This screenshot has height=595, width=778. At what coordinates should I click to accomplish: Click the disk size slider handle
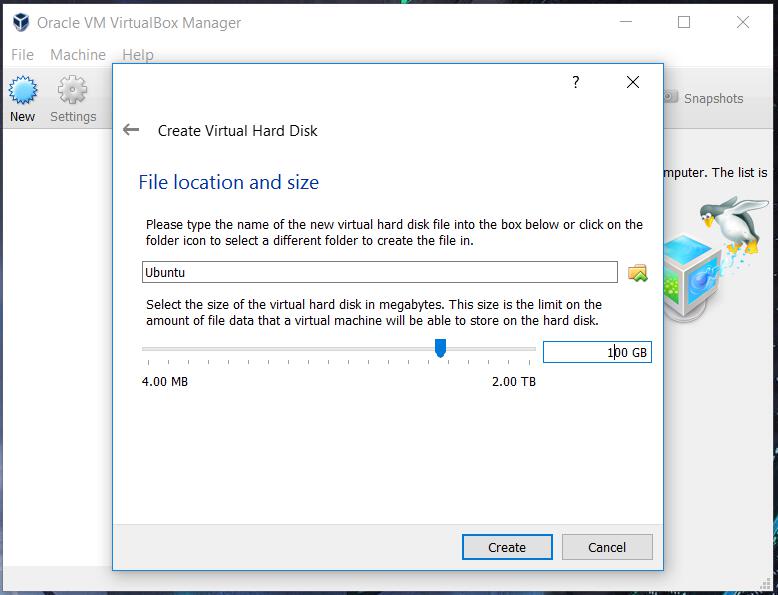coord(440,348)
